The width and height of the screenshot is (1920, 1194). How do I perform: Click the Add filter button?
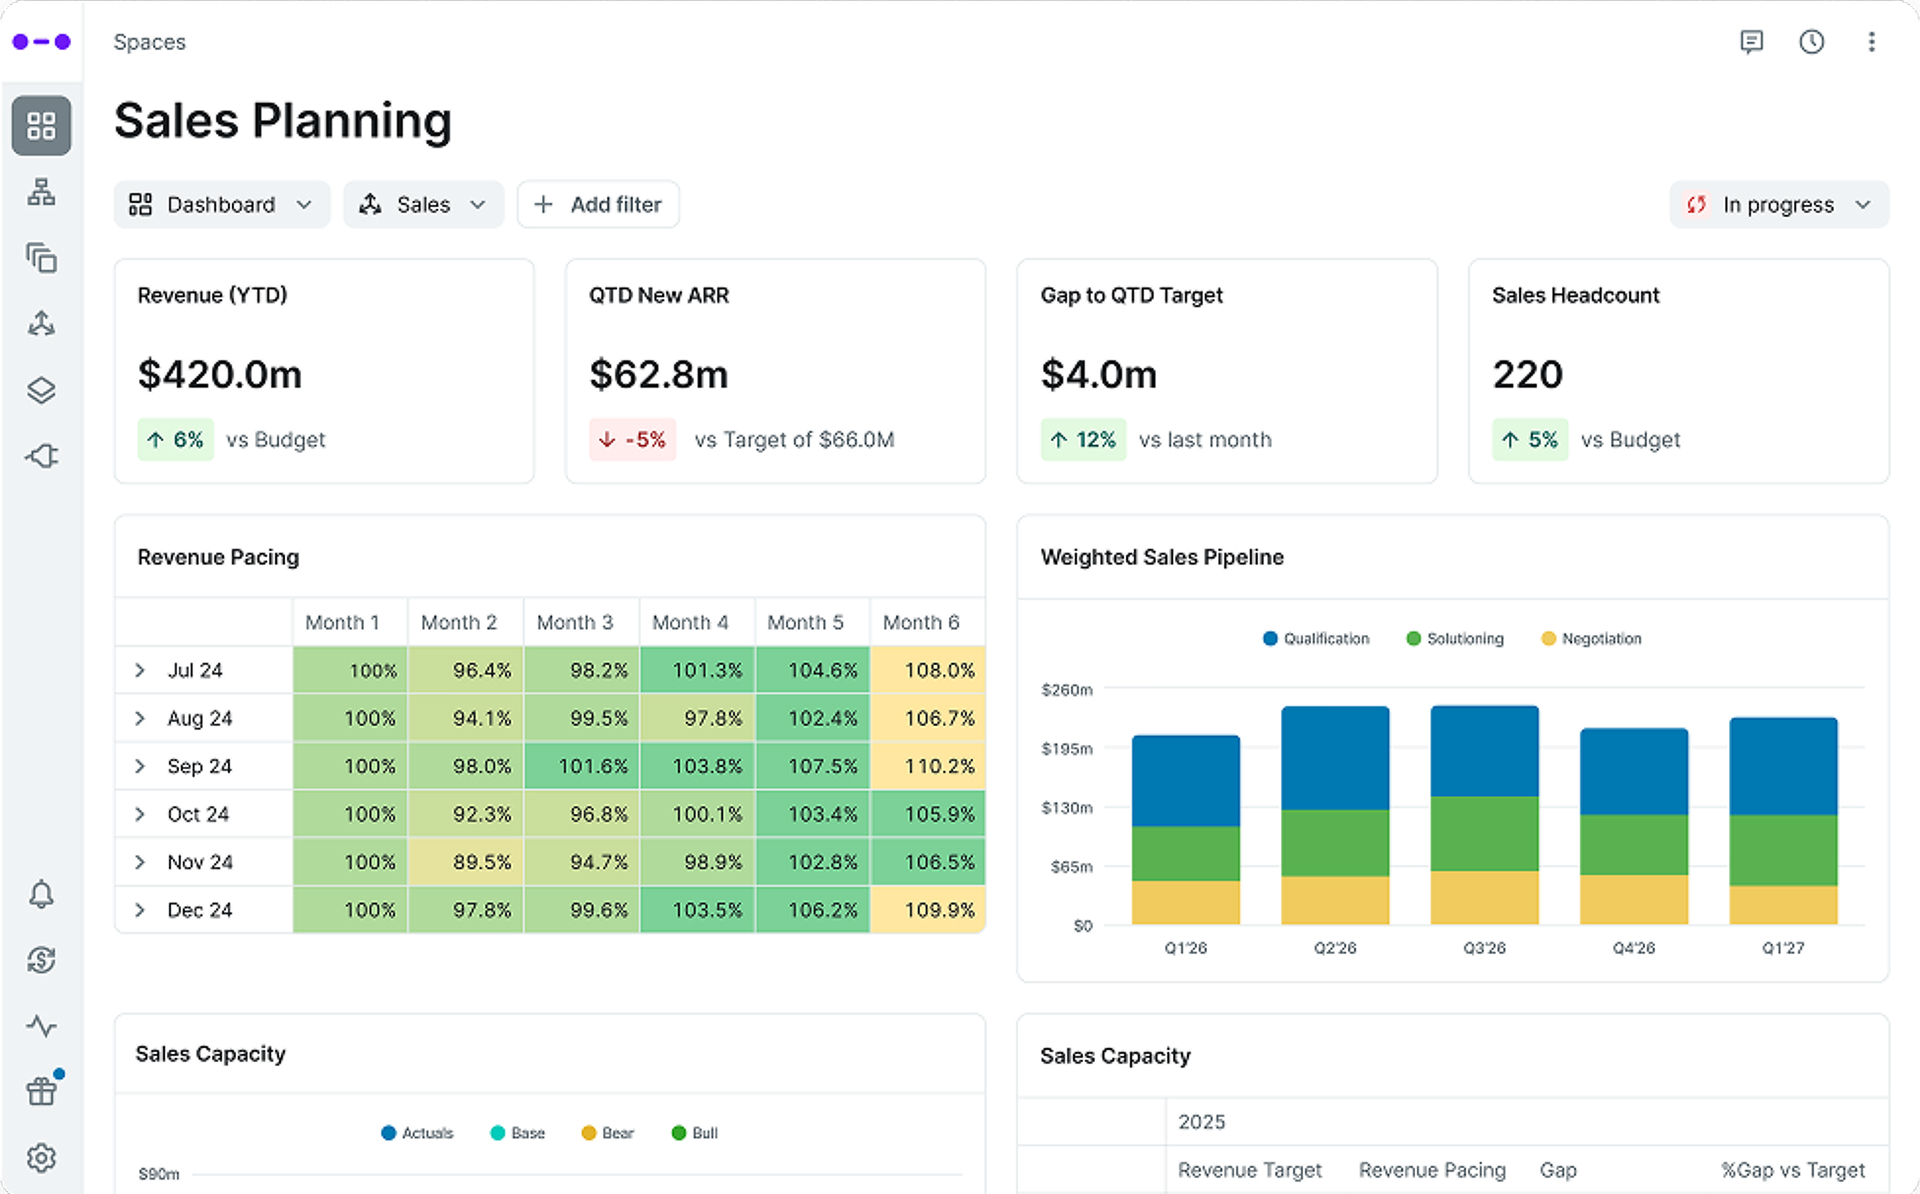[598, 205]
